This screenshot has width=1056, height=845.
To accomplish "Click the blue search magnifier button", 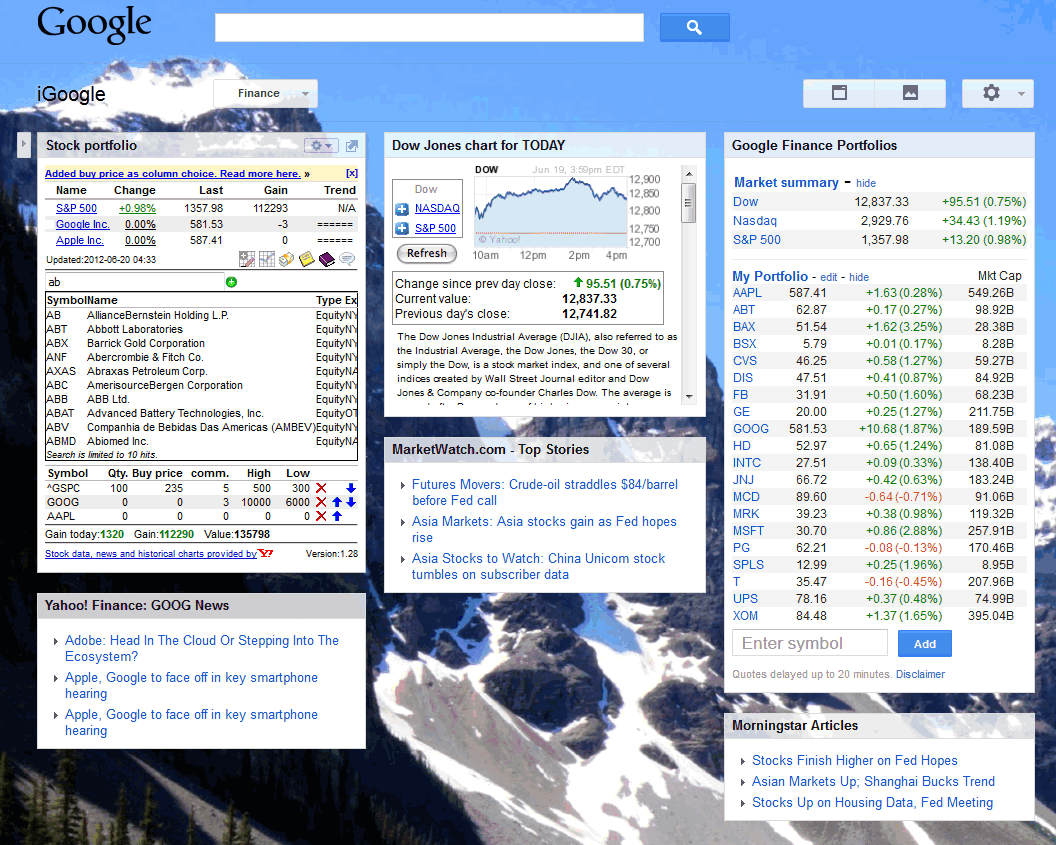I will [694, 28].
